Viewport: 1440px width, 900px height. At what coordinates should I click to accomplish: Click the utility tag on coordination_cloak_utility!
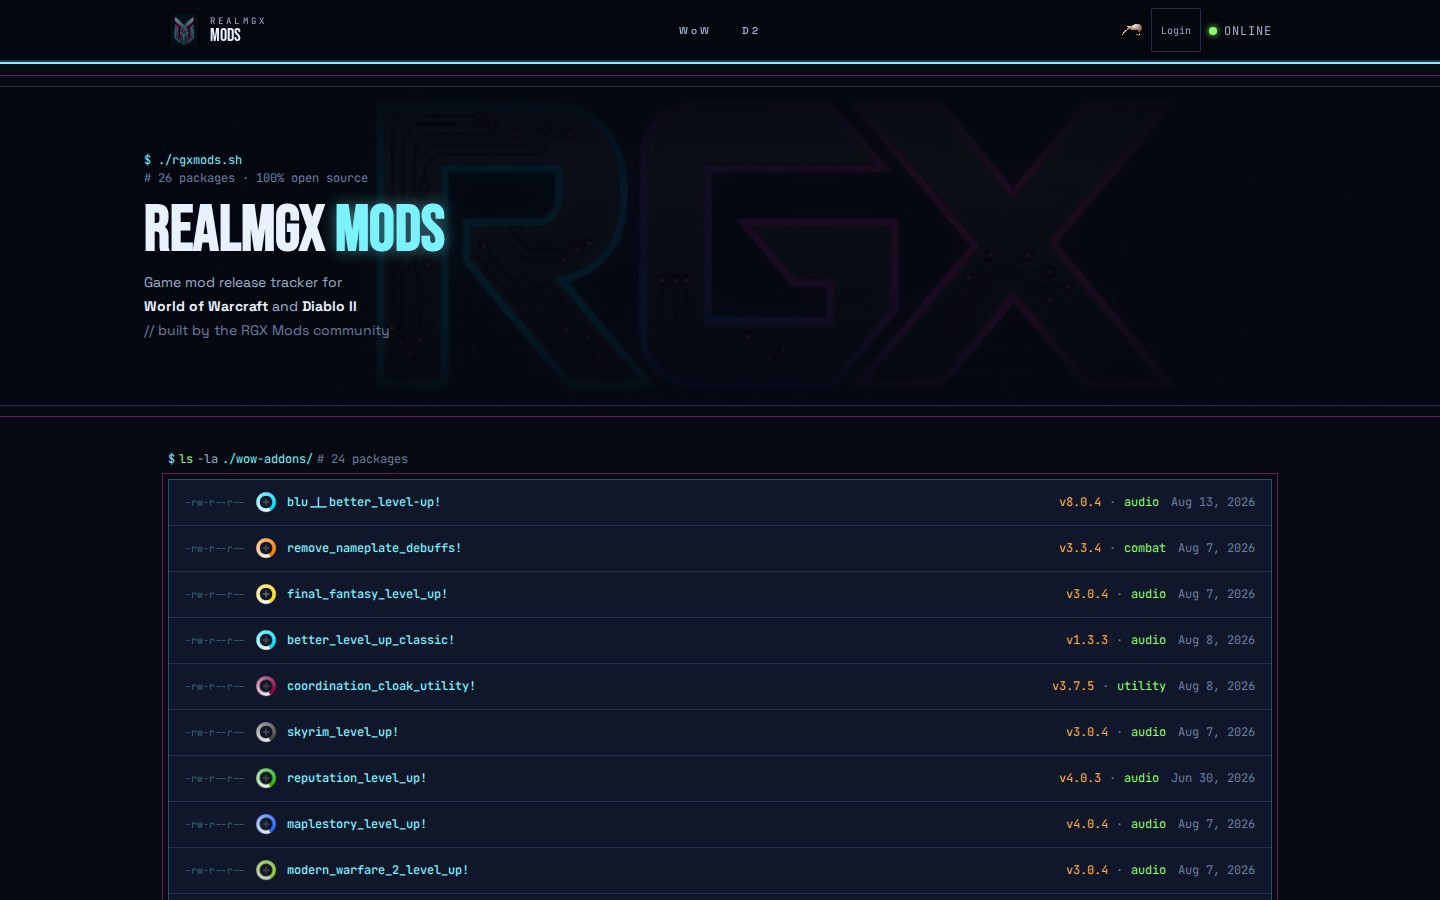coord(1141,686)
